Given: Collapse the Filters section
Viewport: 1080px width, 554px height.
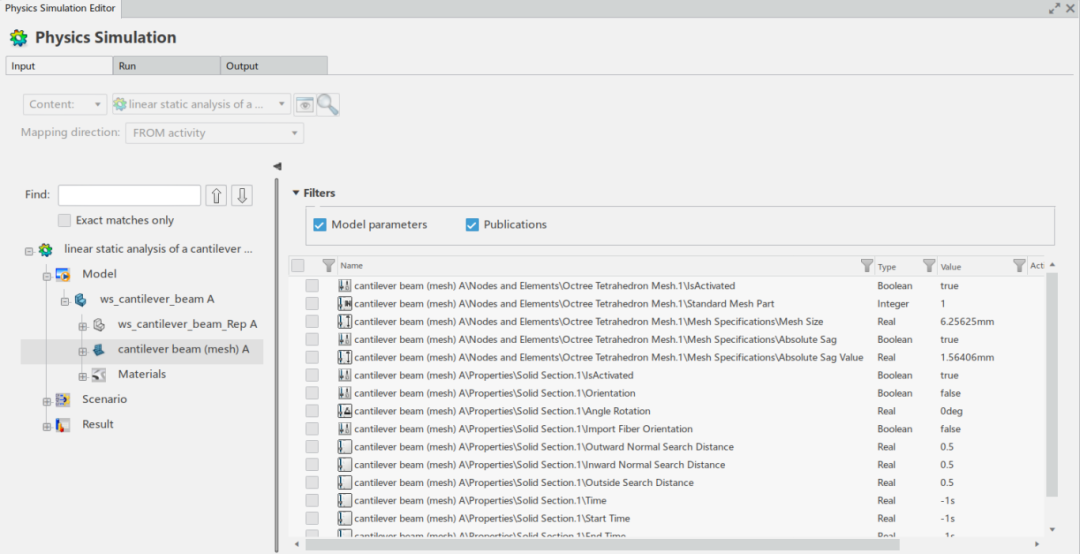Looking at the screenshot, I should click(x=296, y=193).
